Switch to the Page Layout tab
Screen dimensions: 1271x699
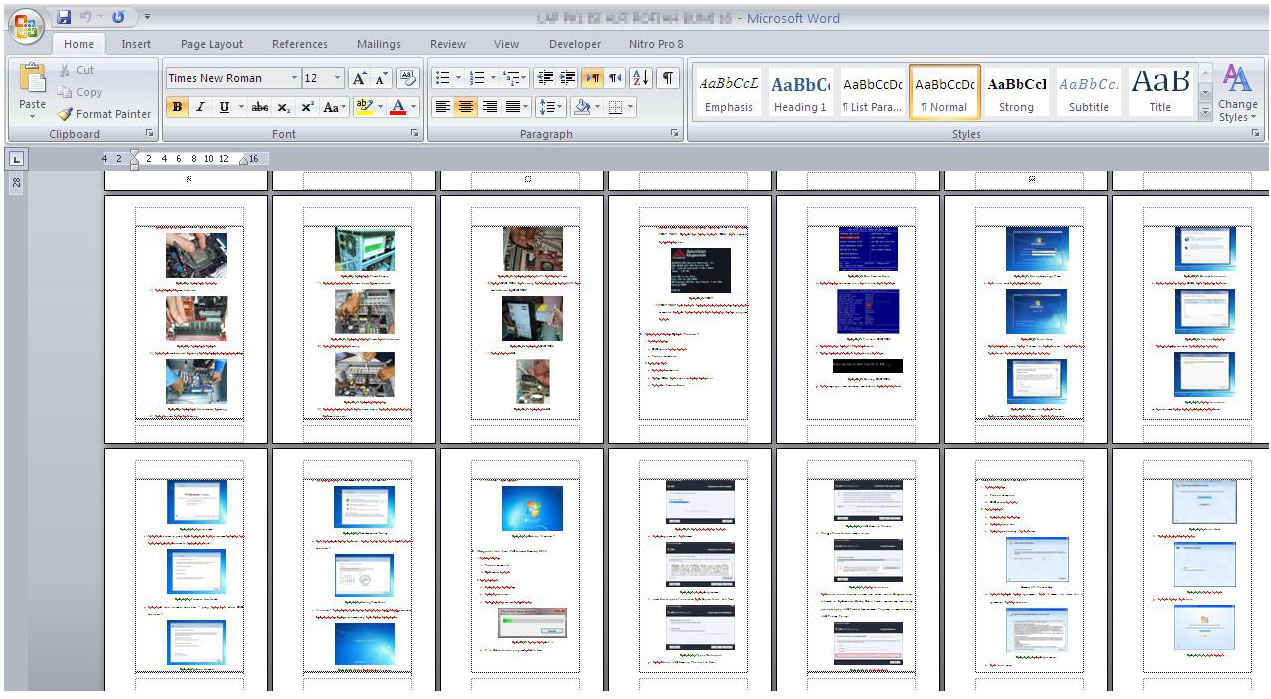pos(212,44)
